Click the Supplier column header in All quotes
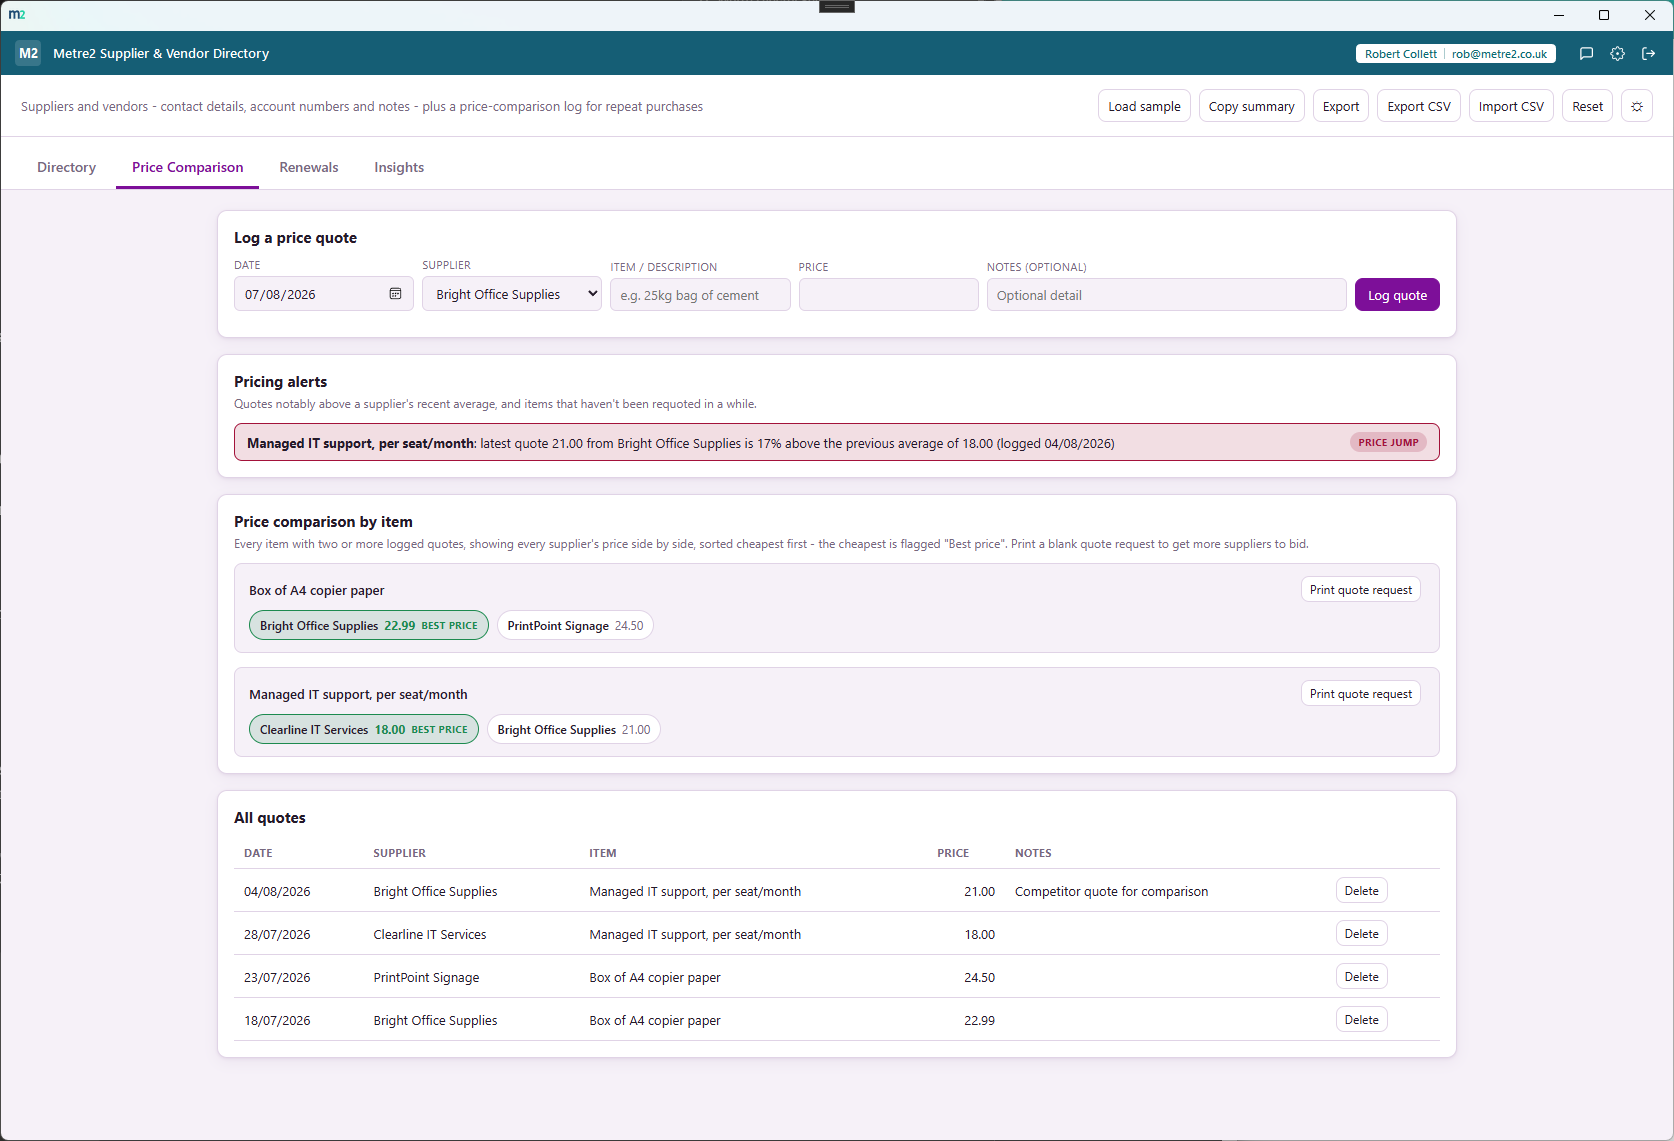Image resolution: width=1674 pixels, height=1141 pixels. click(399, 853)
